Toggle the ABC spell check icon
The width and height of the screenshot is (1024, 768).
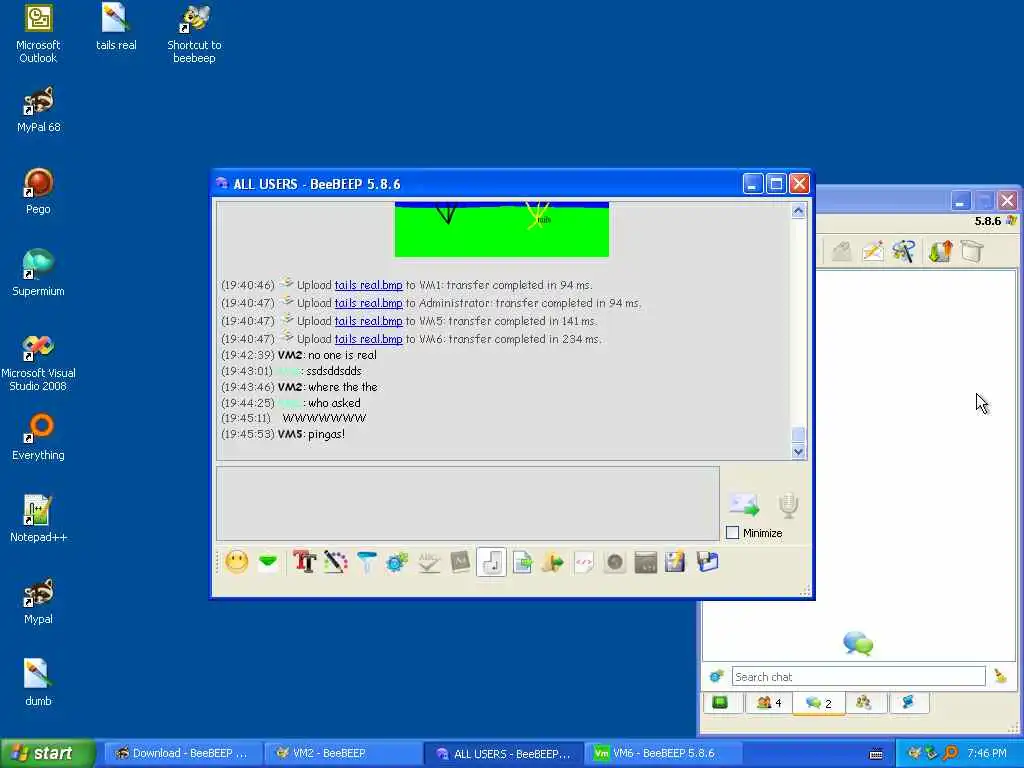tap(428, 562)
